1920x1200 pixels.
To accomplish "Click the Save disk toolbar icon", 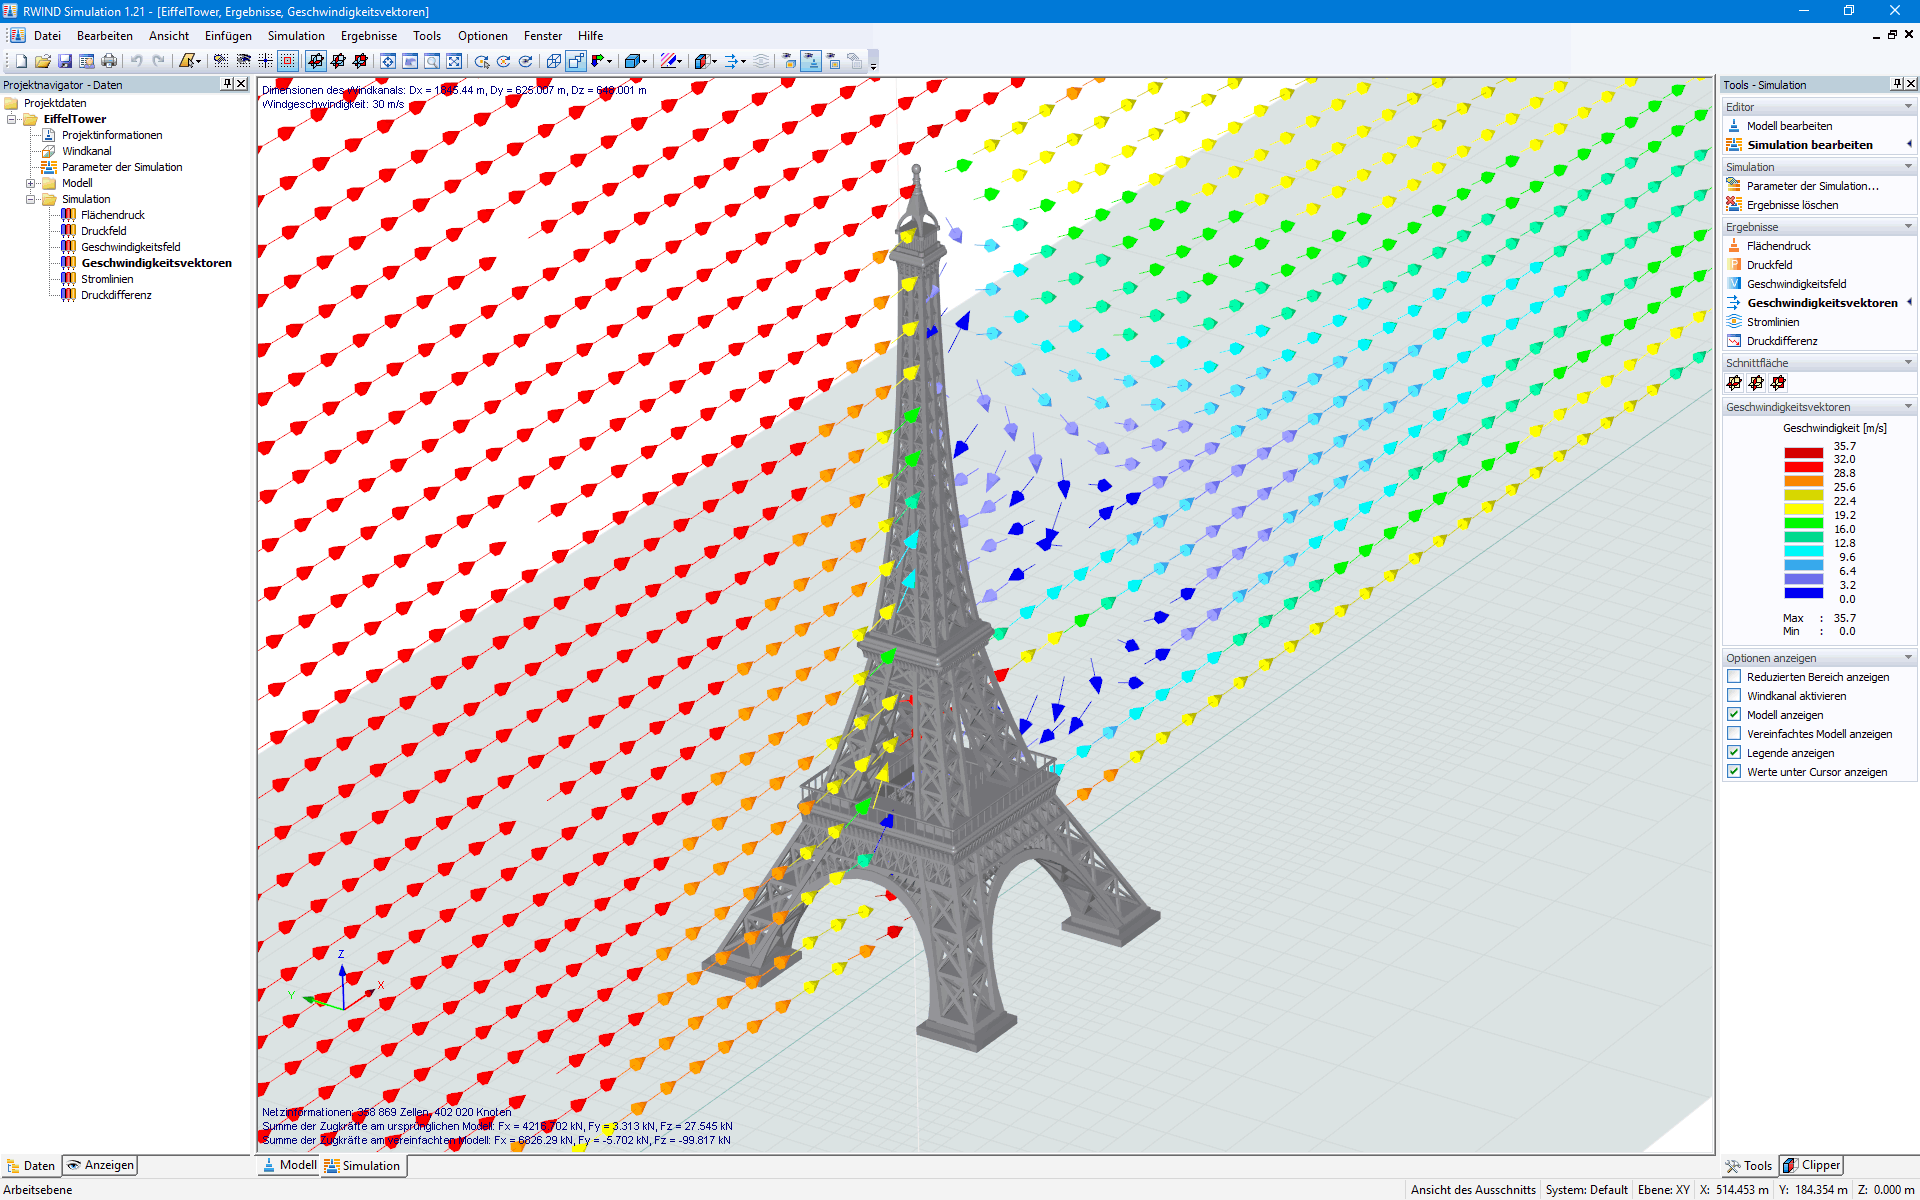I will [65, 61].
